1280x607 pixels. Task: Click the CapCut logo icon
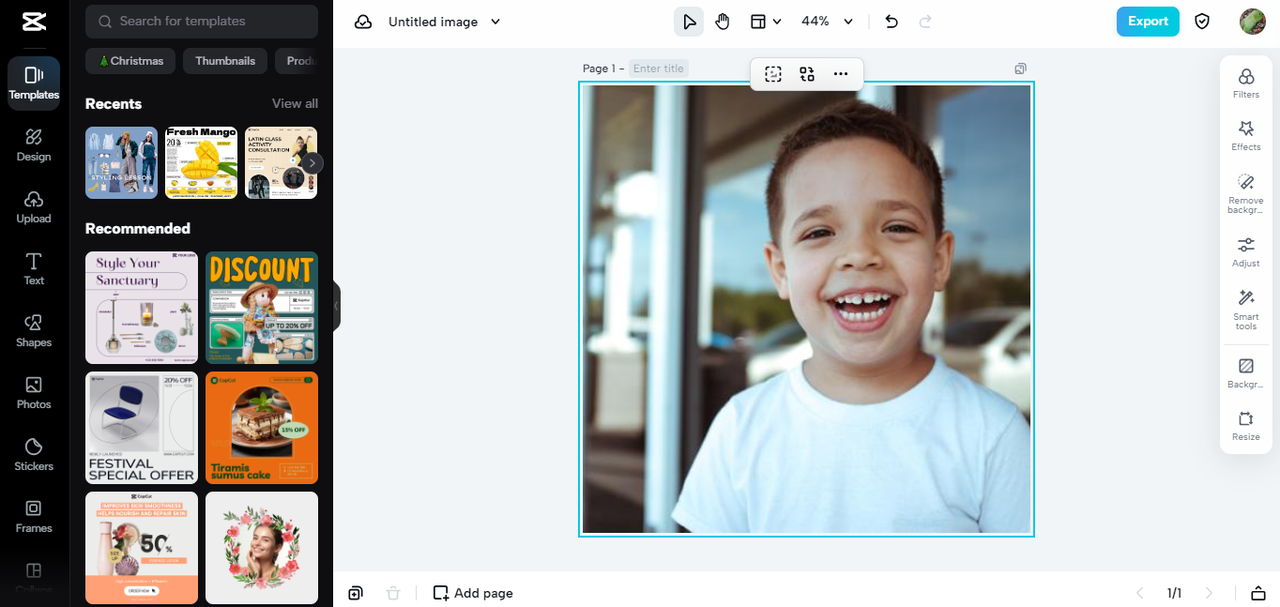pyautogui.click(x=34, y=22)
